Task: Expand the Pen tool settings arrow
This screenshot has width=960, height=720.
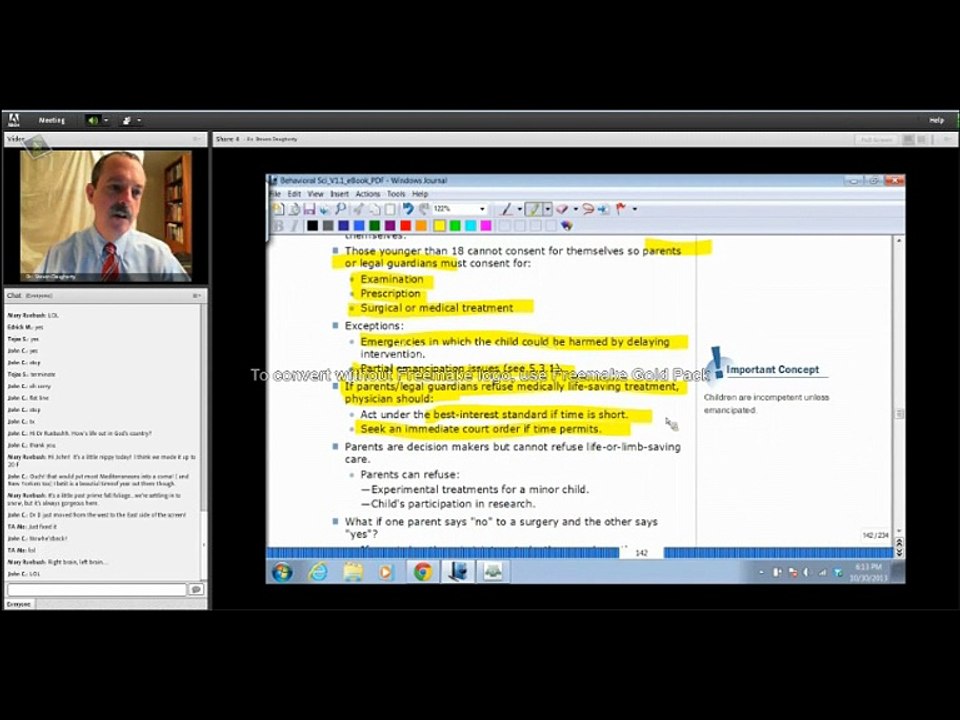Action: tap(520, 209)
